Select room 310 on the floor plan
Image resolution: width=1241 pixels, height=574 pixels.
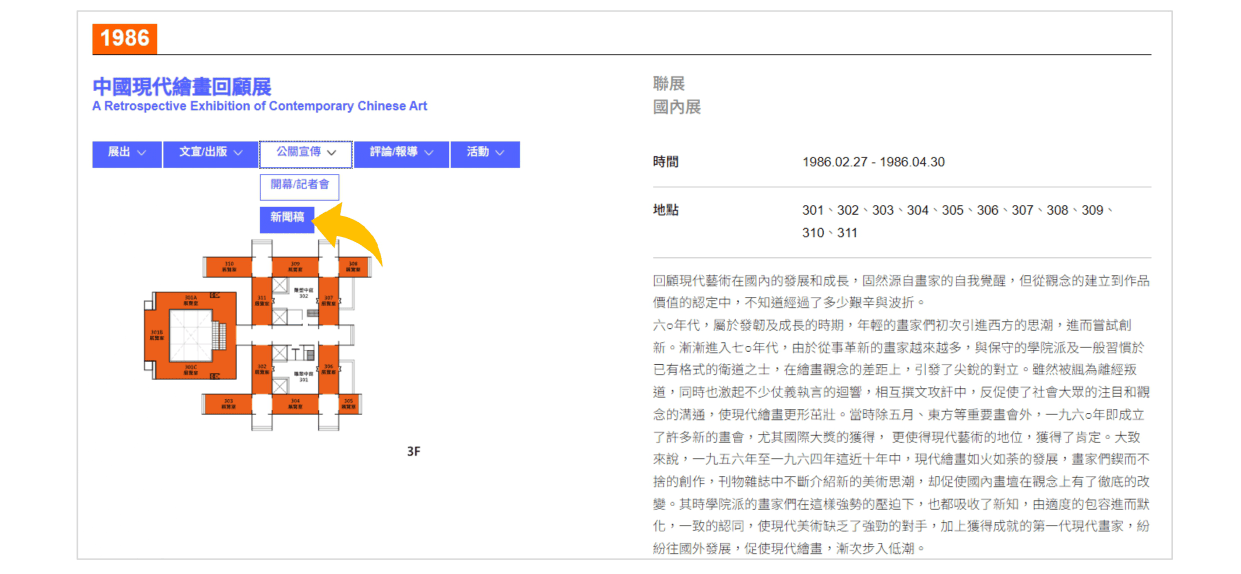[x=229, y=266]
